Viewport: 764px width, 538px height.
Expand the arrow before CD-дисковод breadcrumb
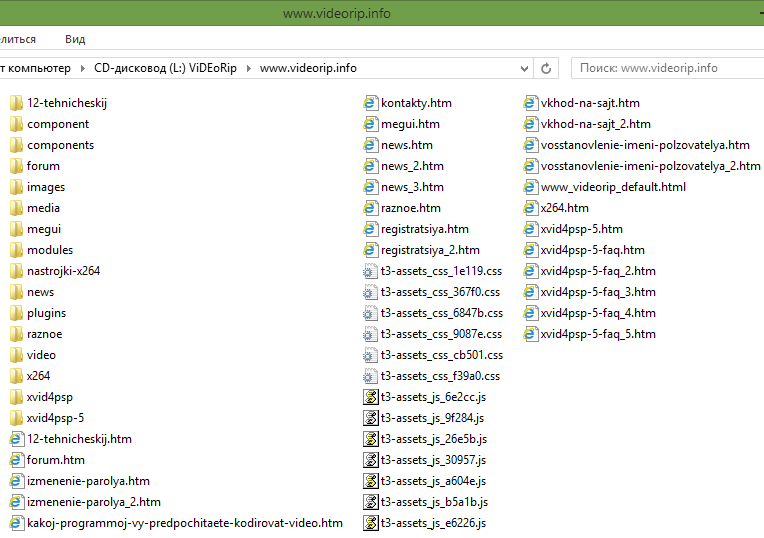coord(83,68)
